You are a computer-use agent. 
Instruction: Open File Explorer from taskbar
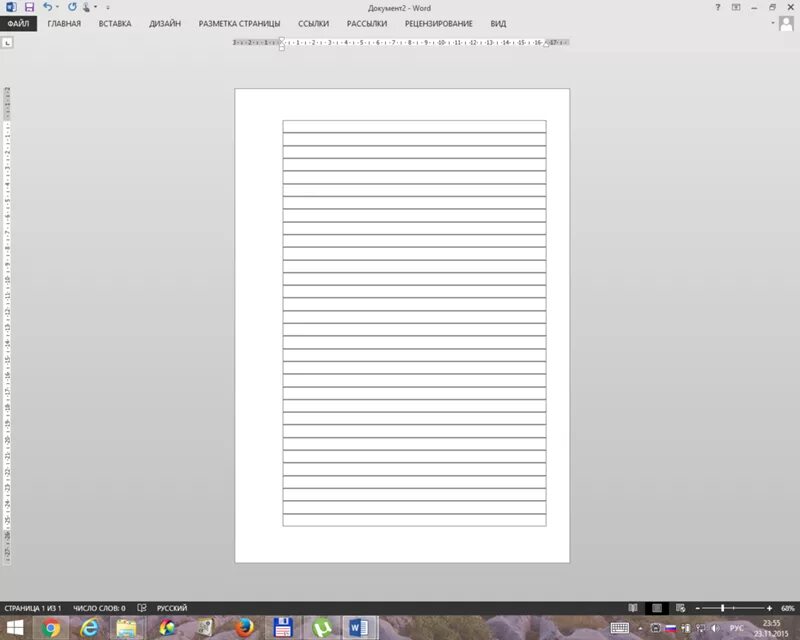(x=127, y=628)
